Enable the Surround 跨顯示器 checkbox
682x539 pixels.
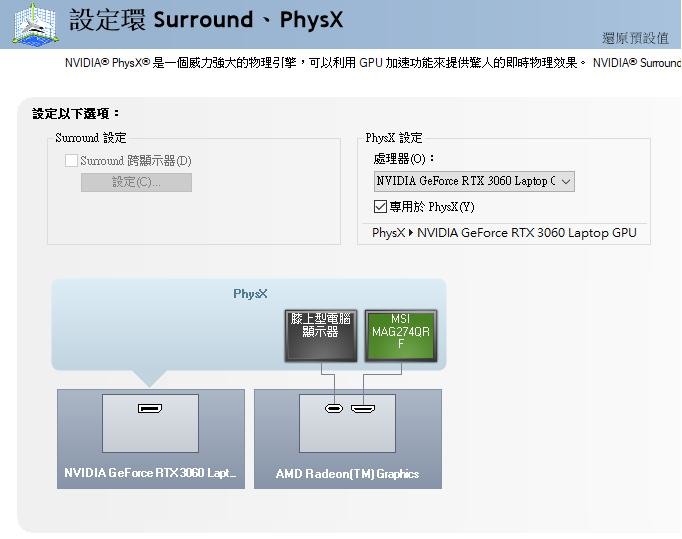[71, 161]
